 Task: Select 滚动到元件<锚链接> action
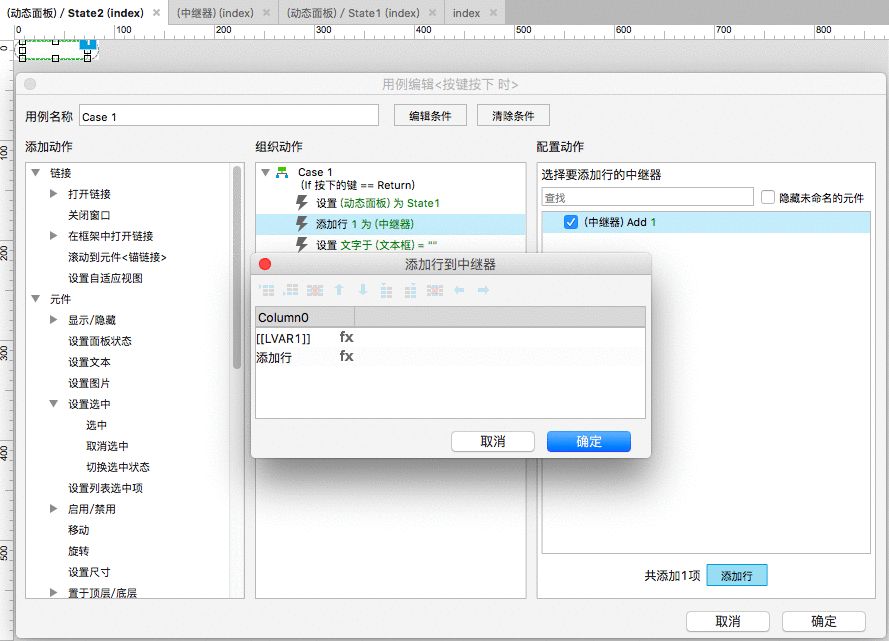117,257
